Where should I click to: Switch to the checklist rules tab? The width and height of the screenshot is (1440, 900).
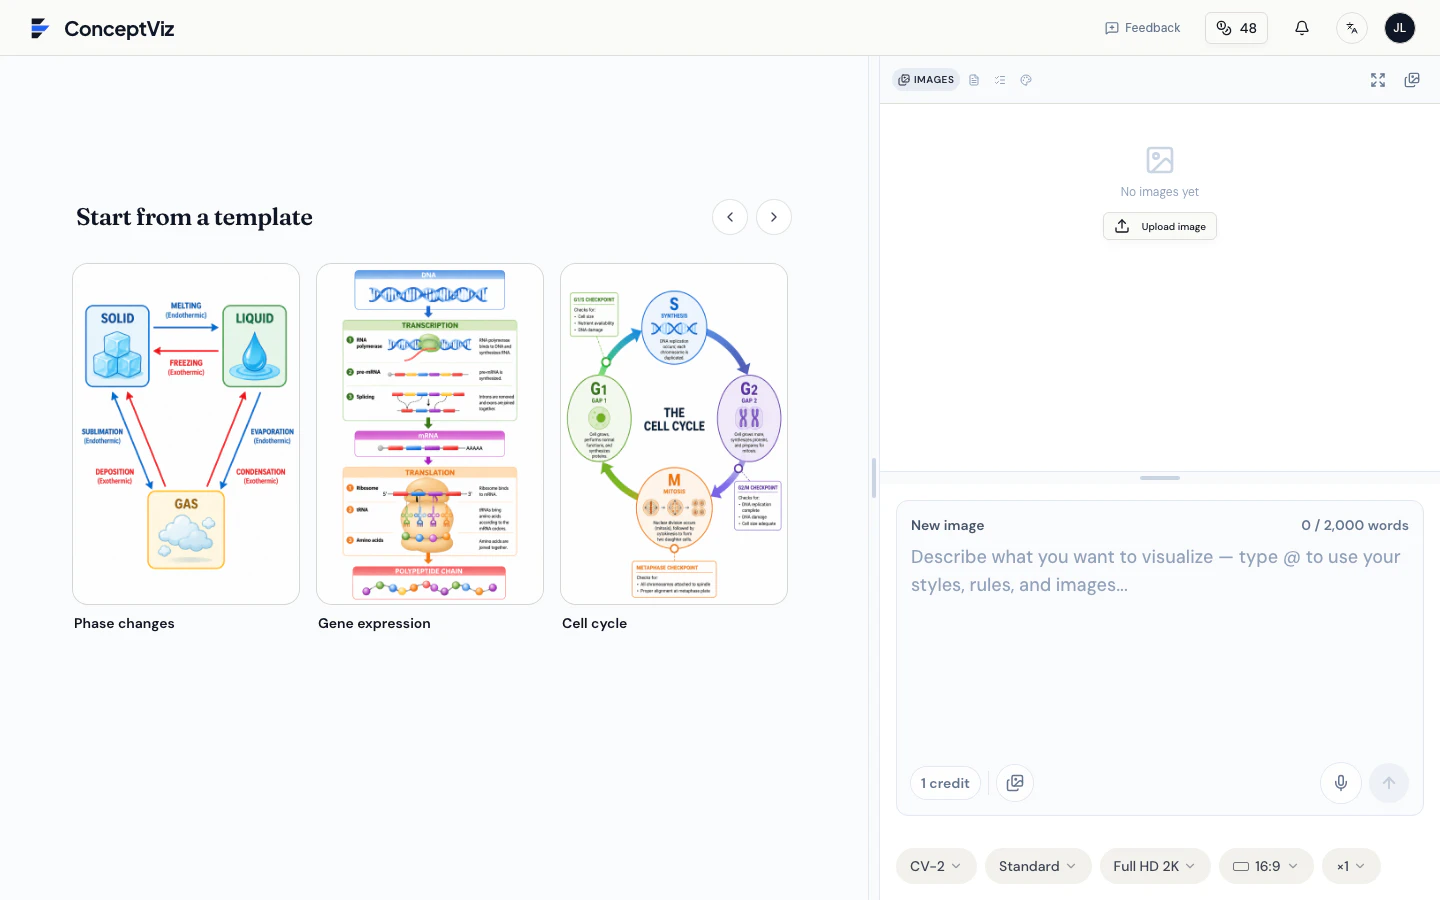(x=1000, y=80)
